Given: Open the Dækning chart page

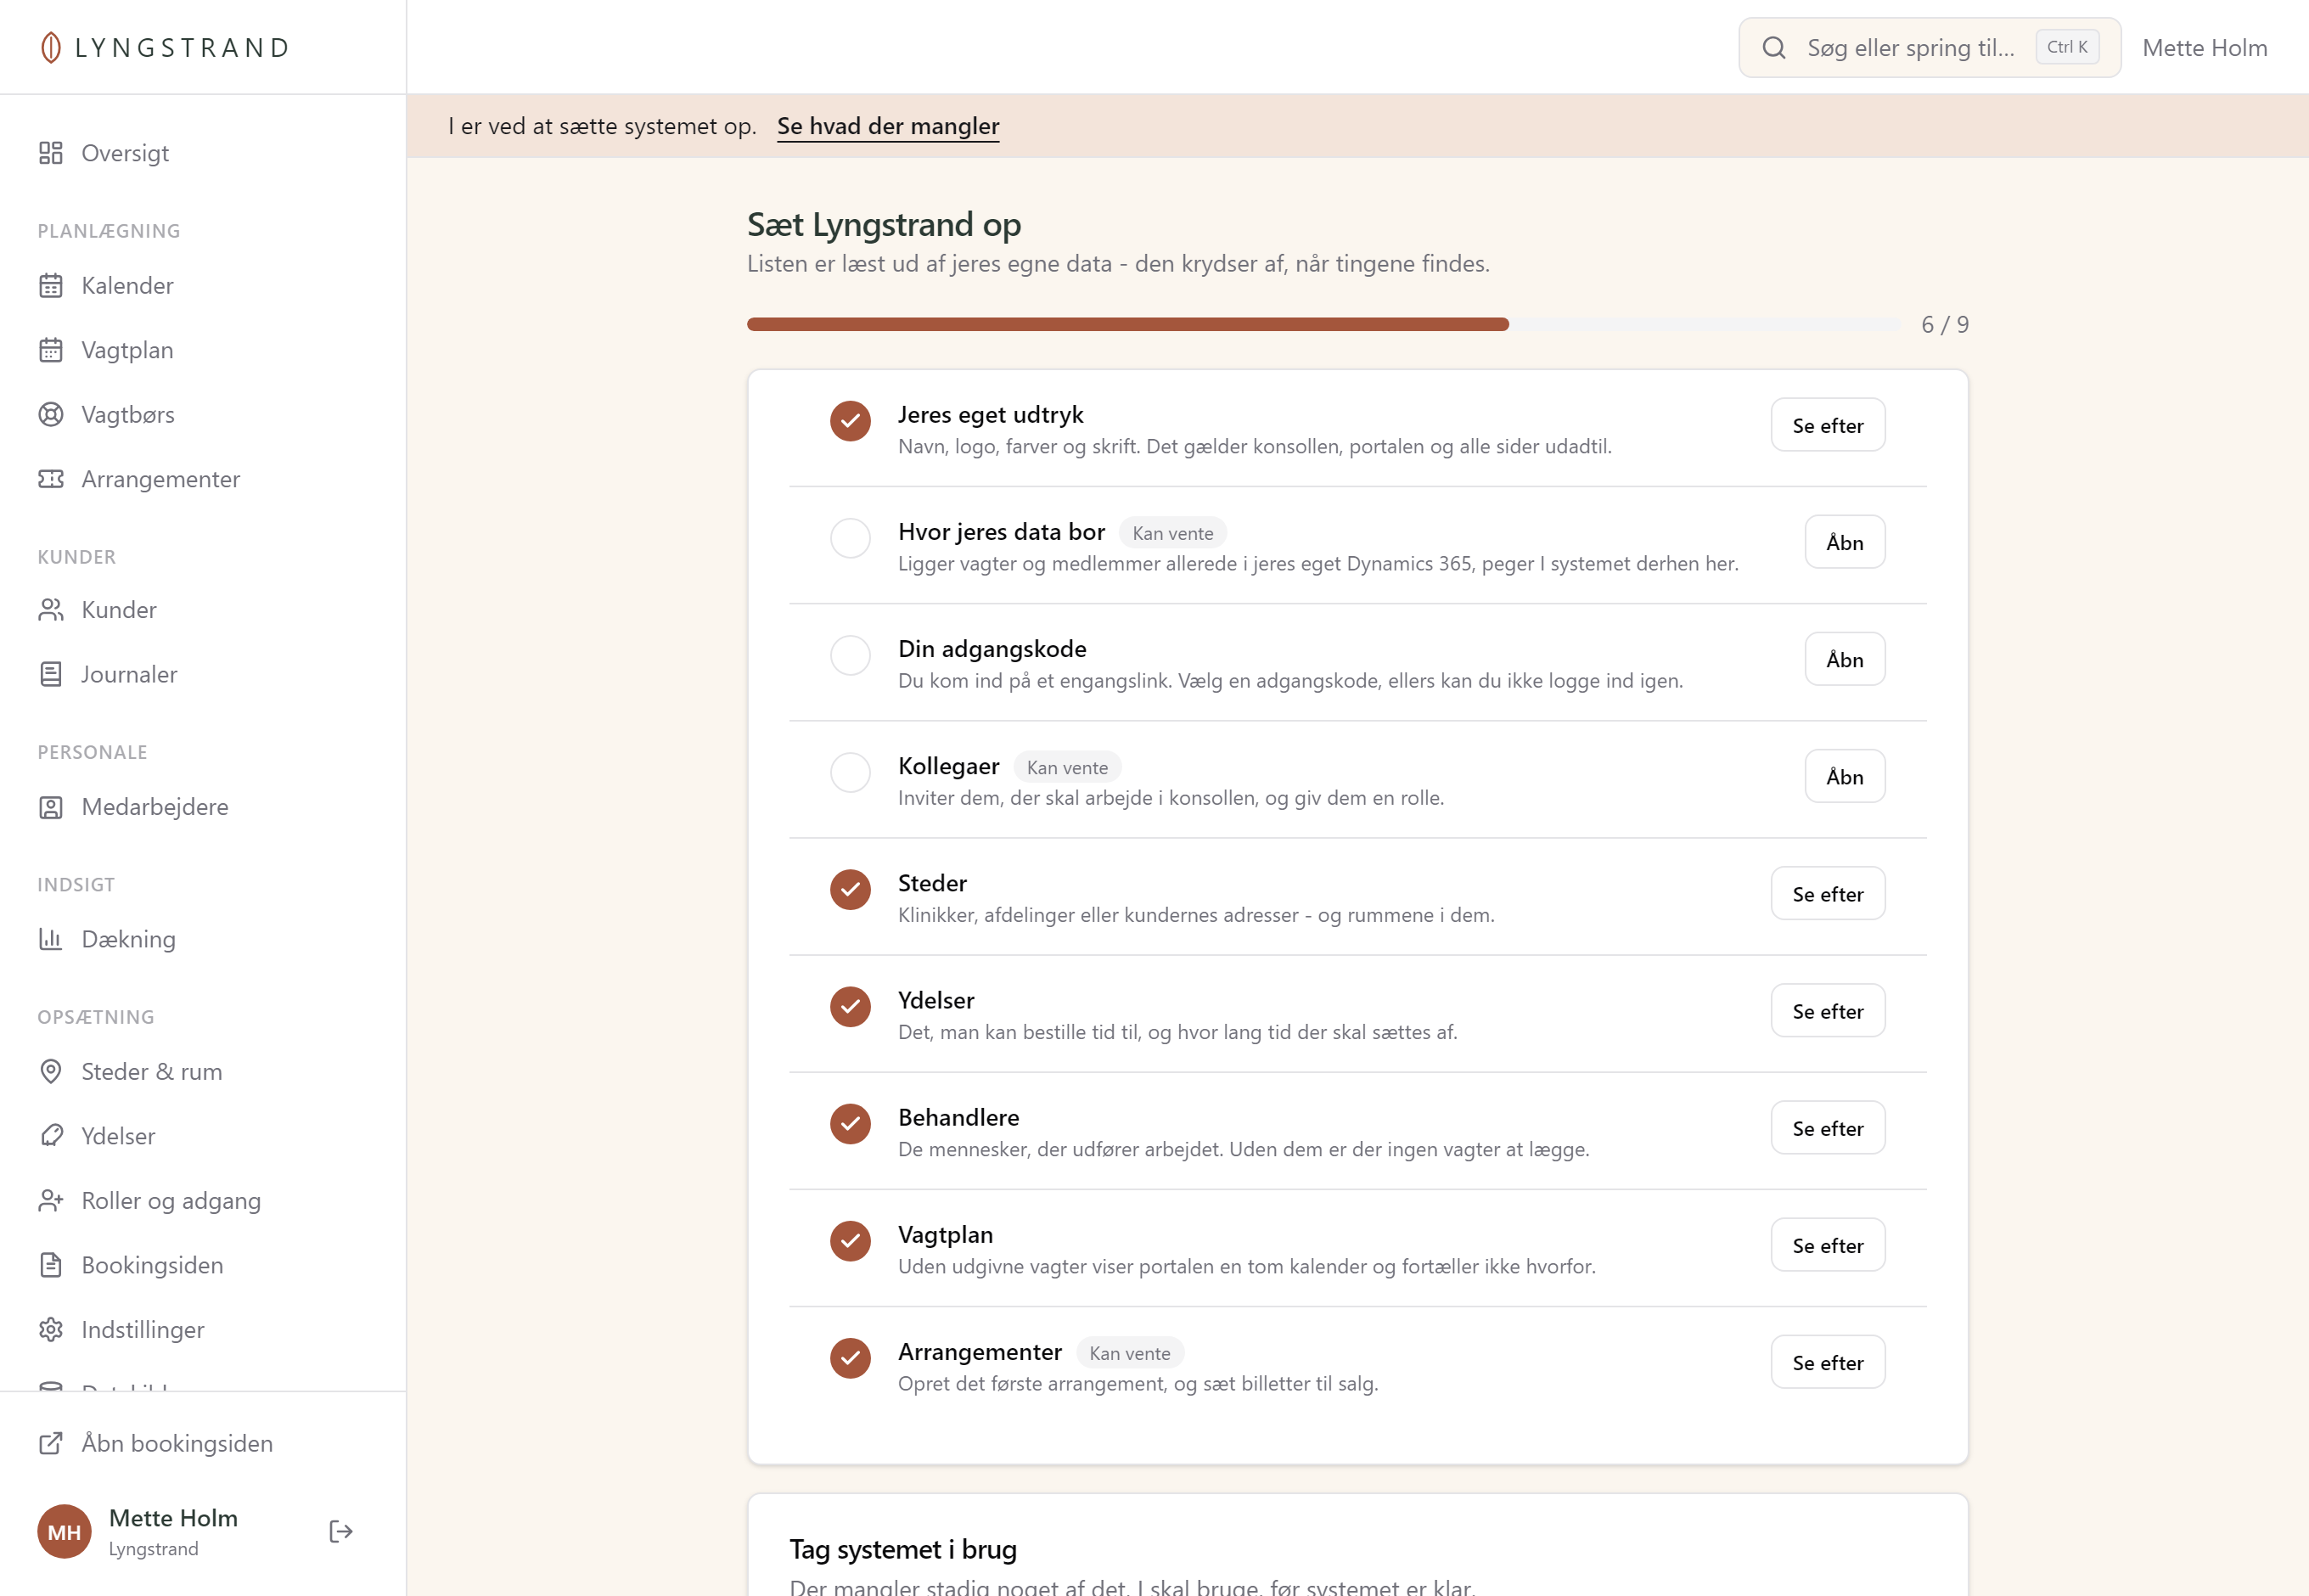Looking at the screenshot, I should click(x=203, y=939).
